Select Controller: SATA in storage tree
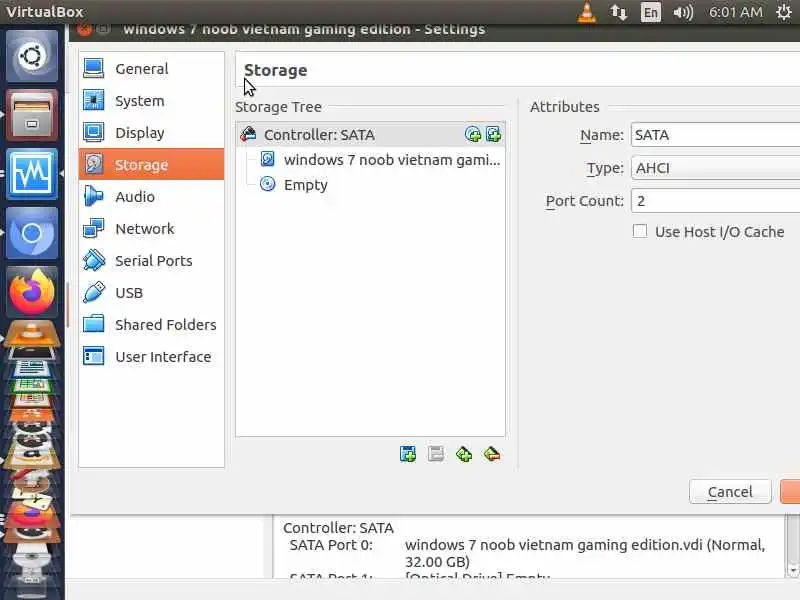 click(x=370, y=135)
